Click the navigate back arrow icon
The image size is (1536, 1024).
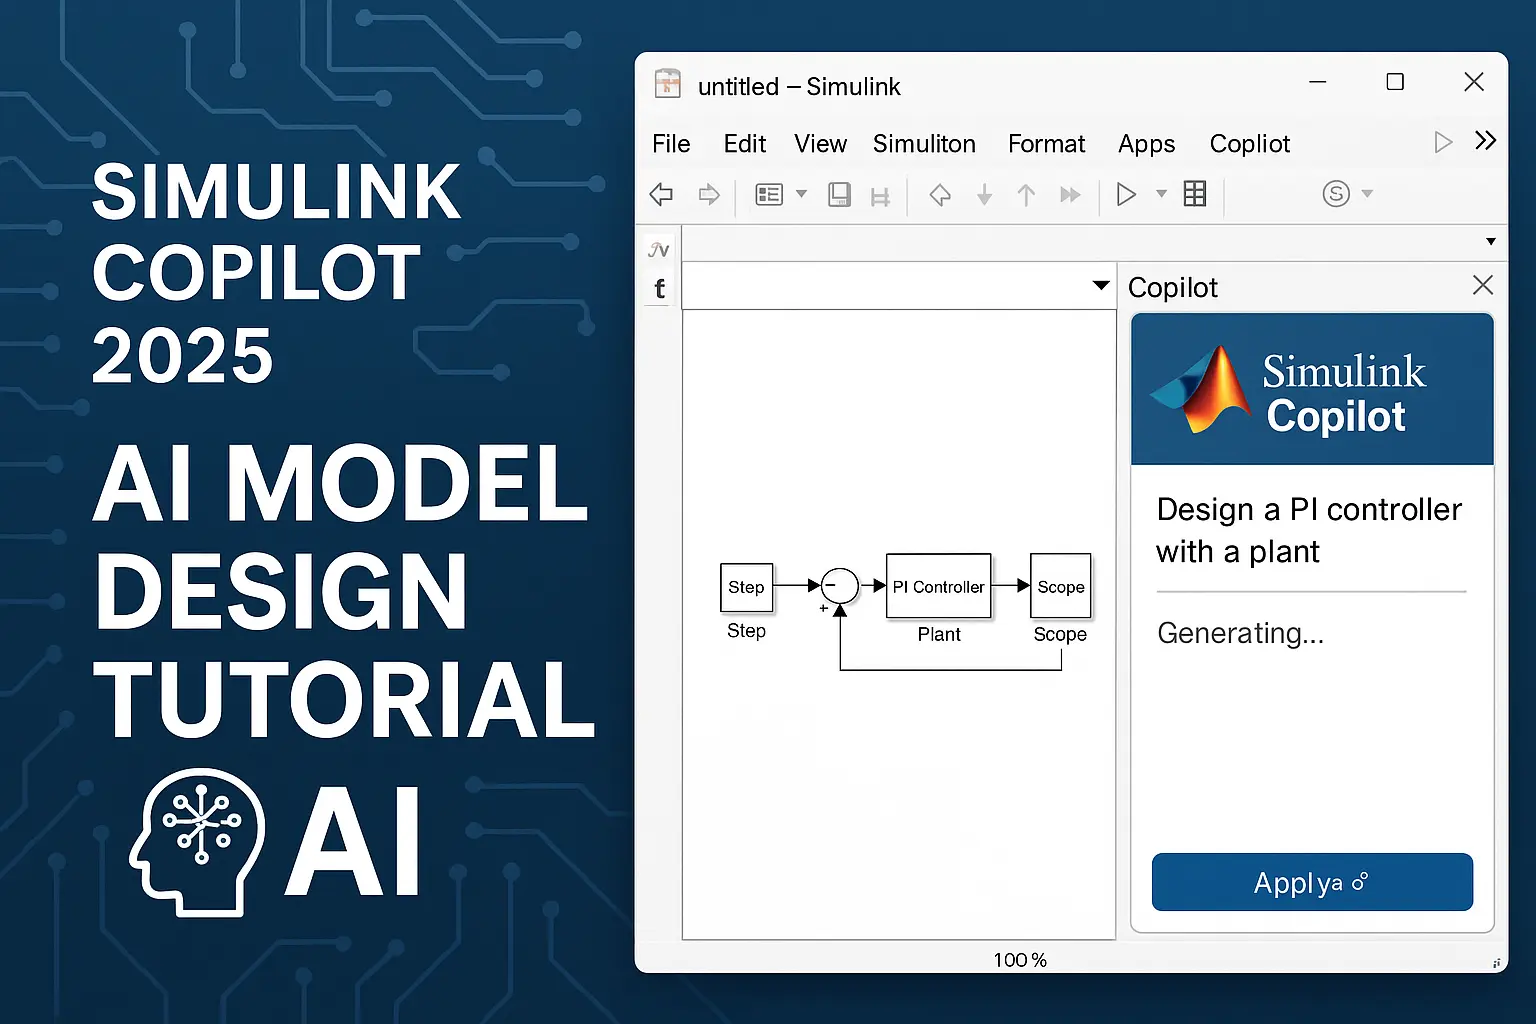tap(661, 194)
